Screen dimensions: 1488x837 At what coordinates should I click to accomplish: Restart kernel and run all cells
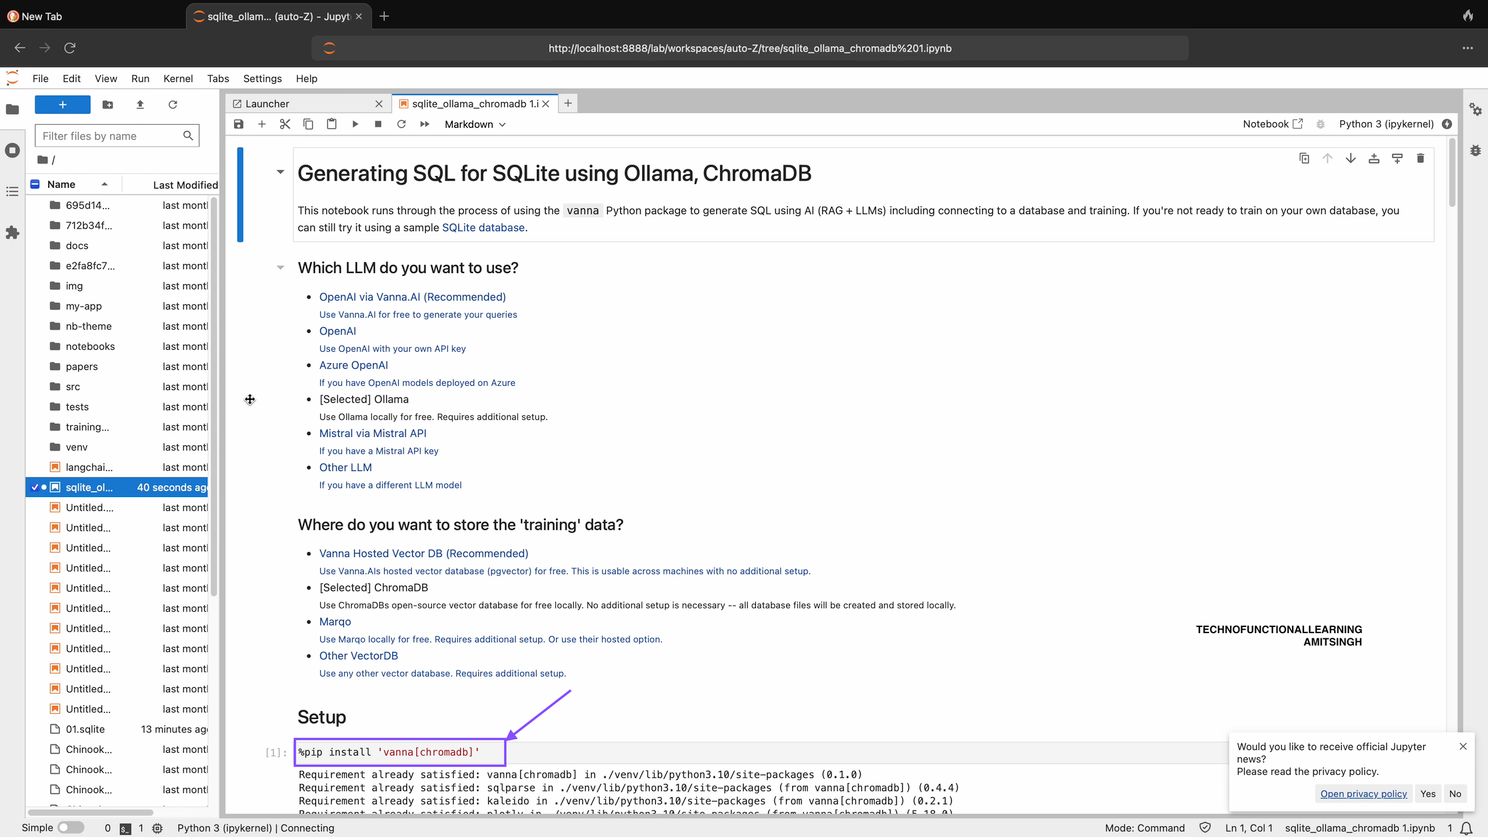click(x=425, y=124)
